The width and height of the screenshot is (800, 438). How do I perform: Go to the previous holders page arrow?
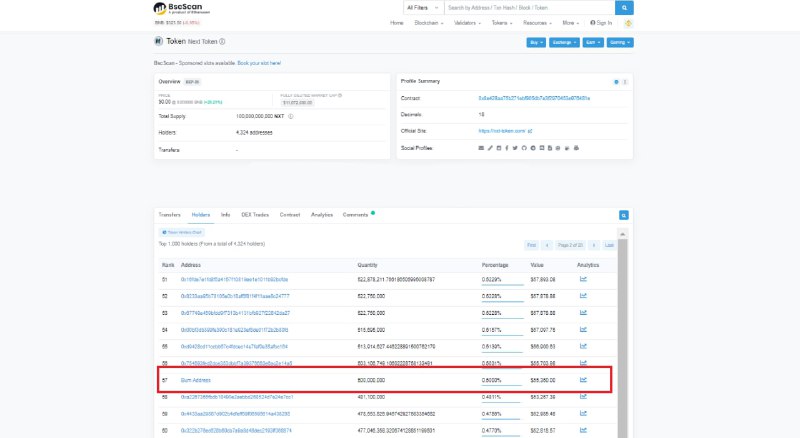tap(547, 246)
